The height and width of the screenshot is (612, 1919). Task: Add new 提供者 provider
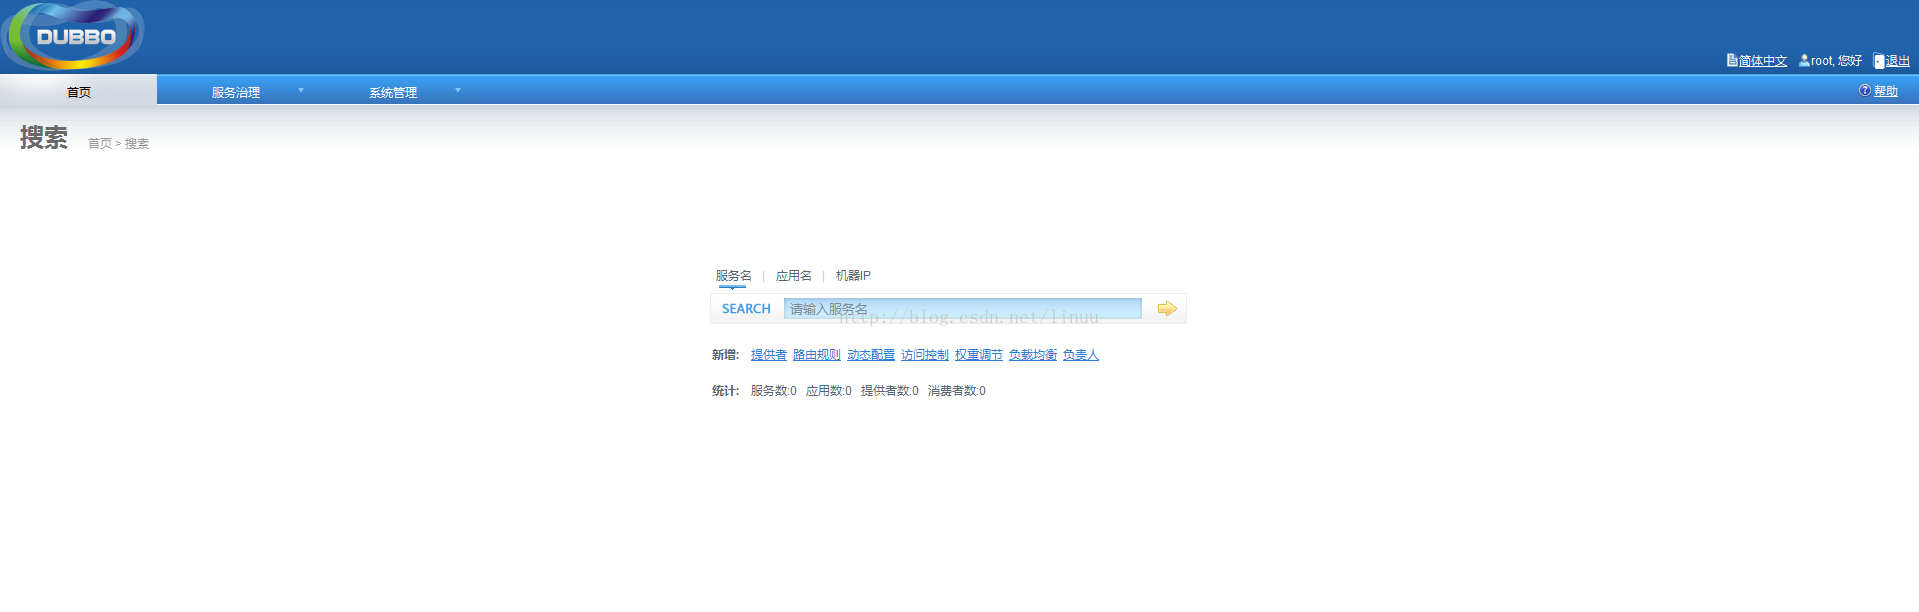tap(769, 355)
